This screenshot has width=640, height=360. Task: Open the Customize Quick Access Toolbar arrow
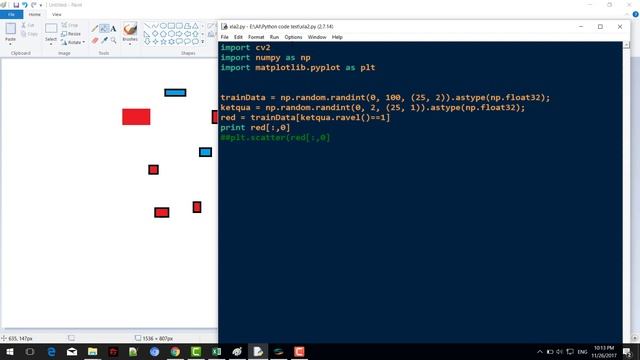(41, 5)
